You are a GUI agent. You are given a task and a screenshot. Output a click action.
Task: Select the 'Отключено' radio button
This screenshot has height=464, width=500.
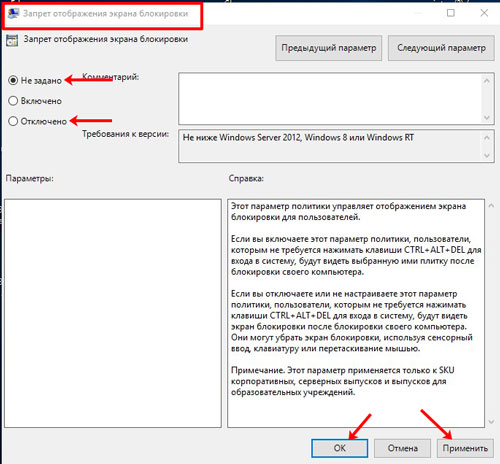13,121
